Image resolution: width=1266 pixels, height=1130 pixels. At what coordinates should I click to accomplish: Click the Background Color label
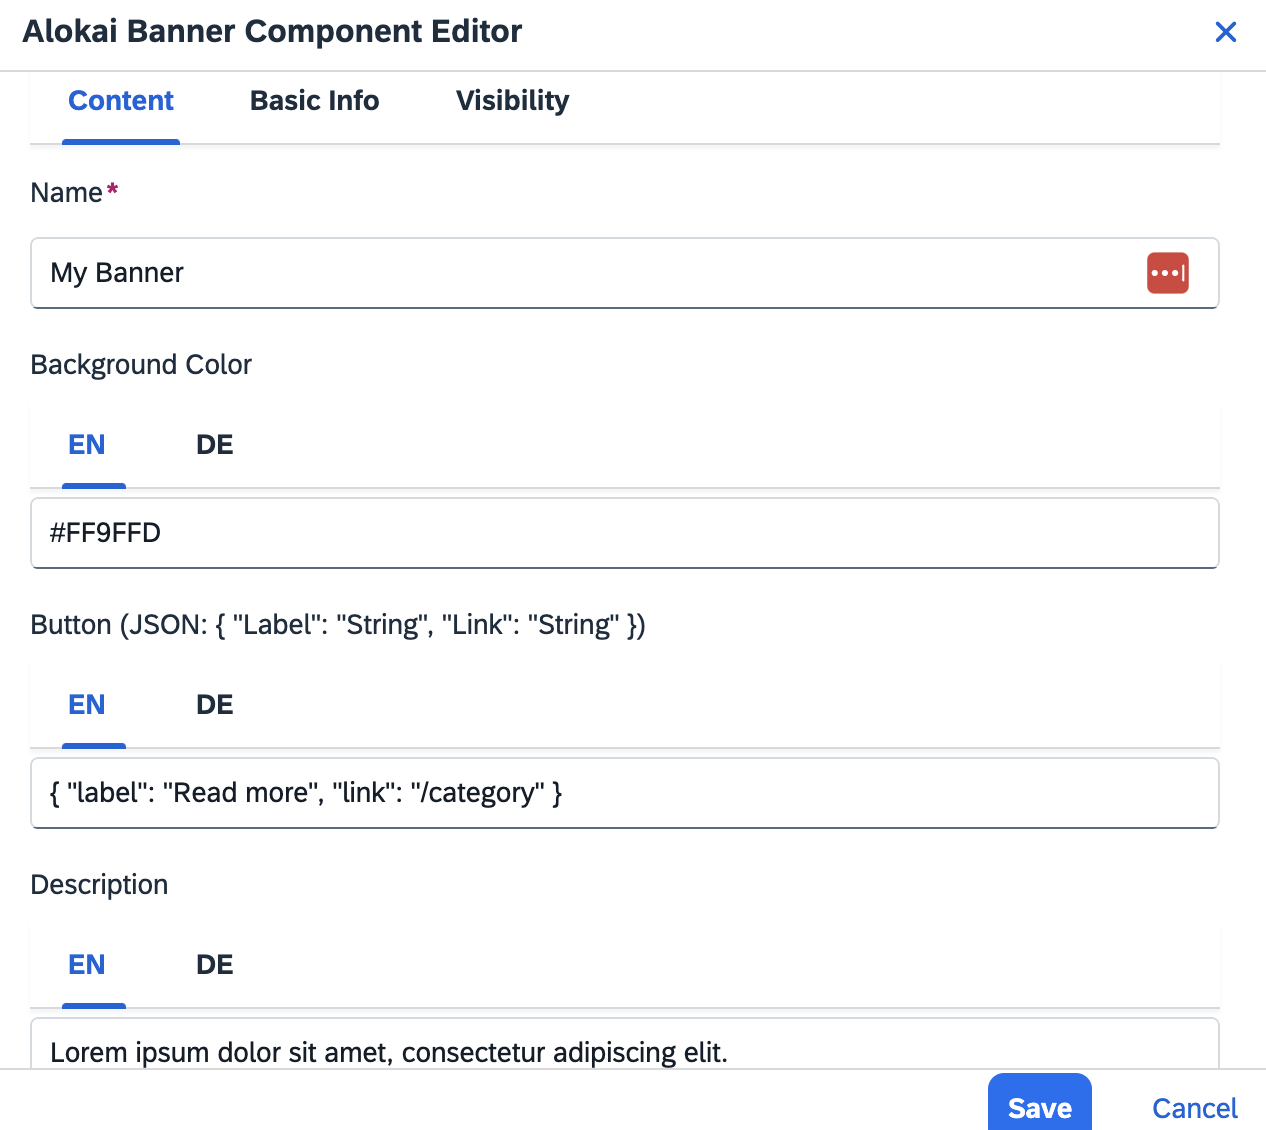(x=141, y=365)
